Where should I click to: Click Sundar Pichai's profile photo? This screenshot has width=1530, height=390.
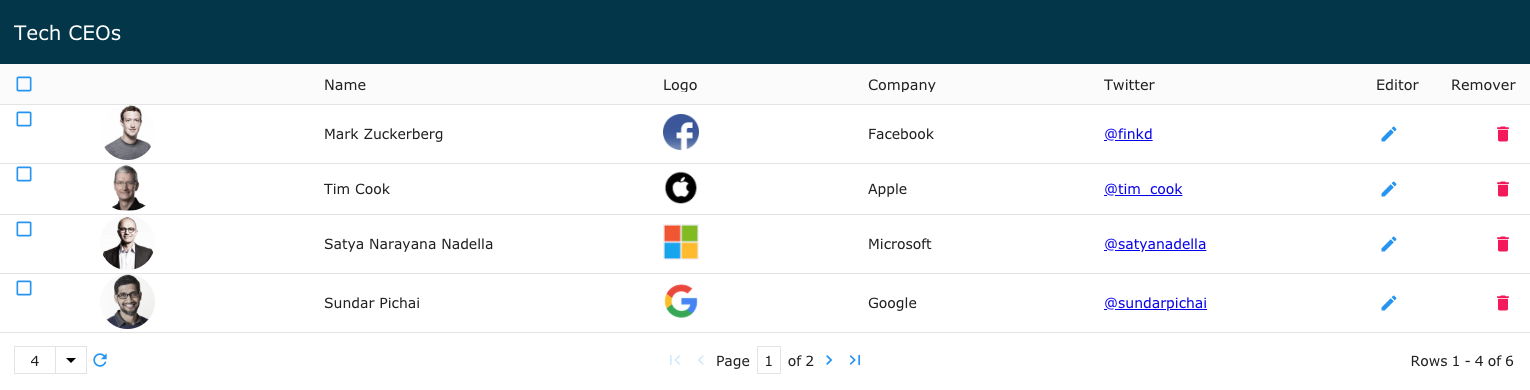pyautogui.click(x=127, y=303)
